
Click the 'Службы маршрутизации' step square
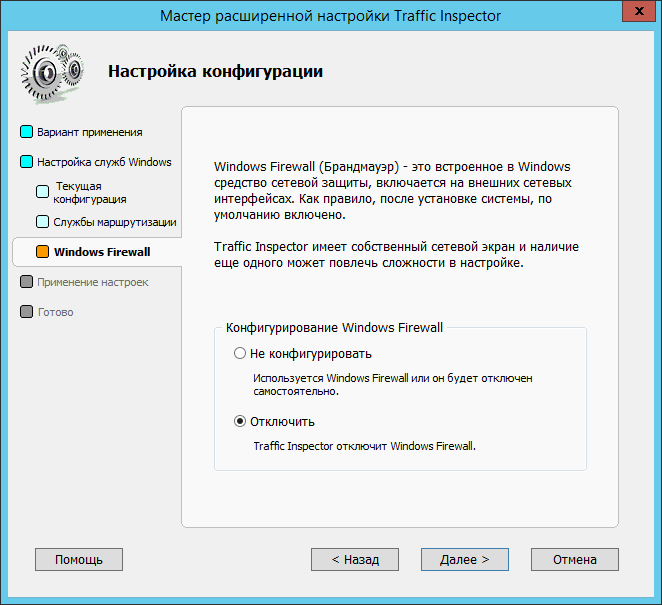point(42,222)
